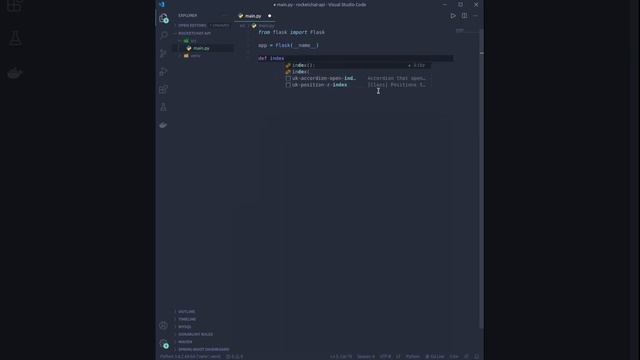Open the Accounts menu icon
This screenshot has height=360, width=640.
tap(163, 325)
